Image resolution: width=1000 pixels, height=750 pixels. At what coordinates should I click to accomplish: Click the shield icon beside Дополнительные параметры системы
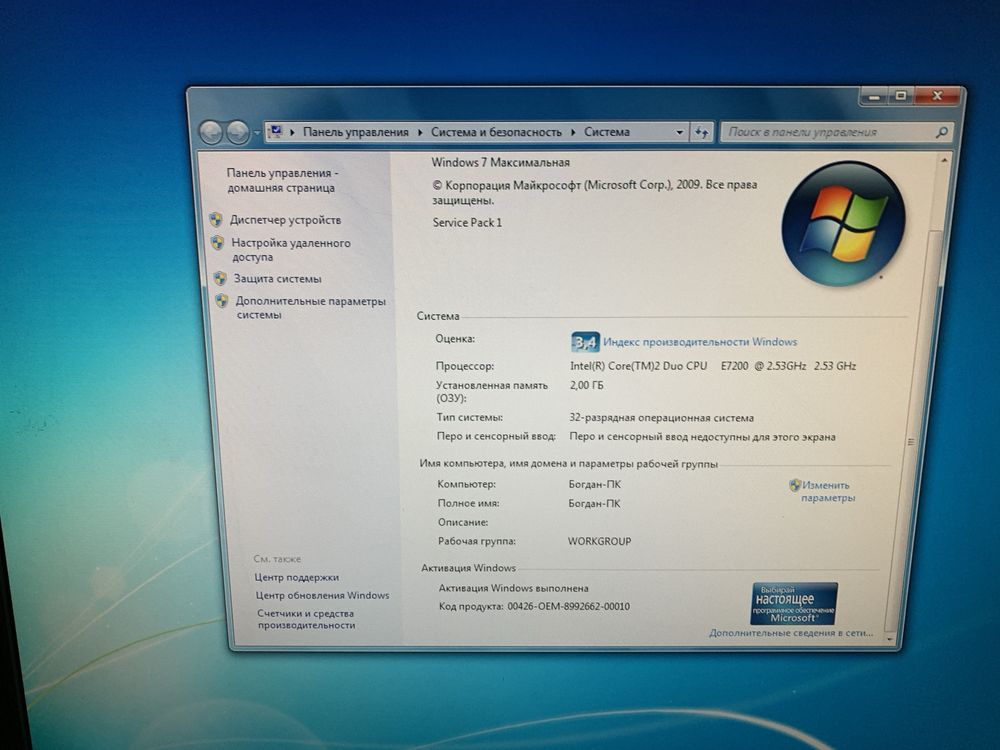[222, 301]
